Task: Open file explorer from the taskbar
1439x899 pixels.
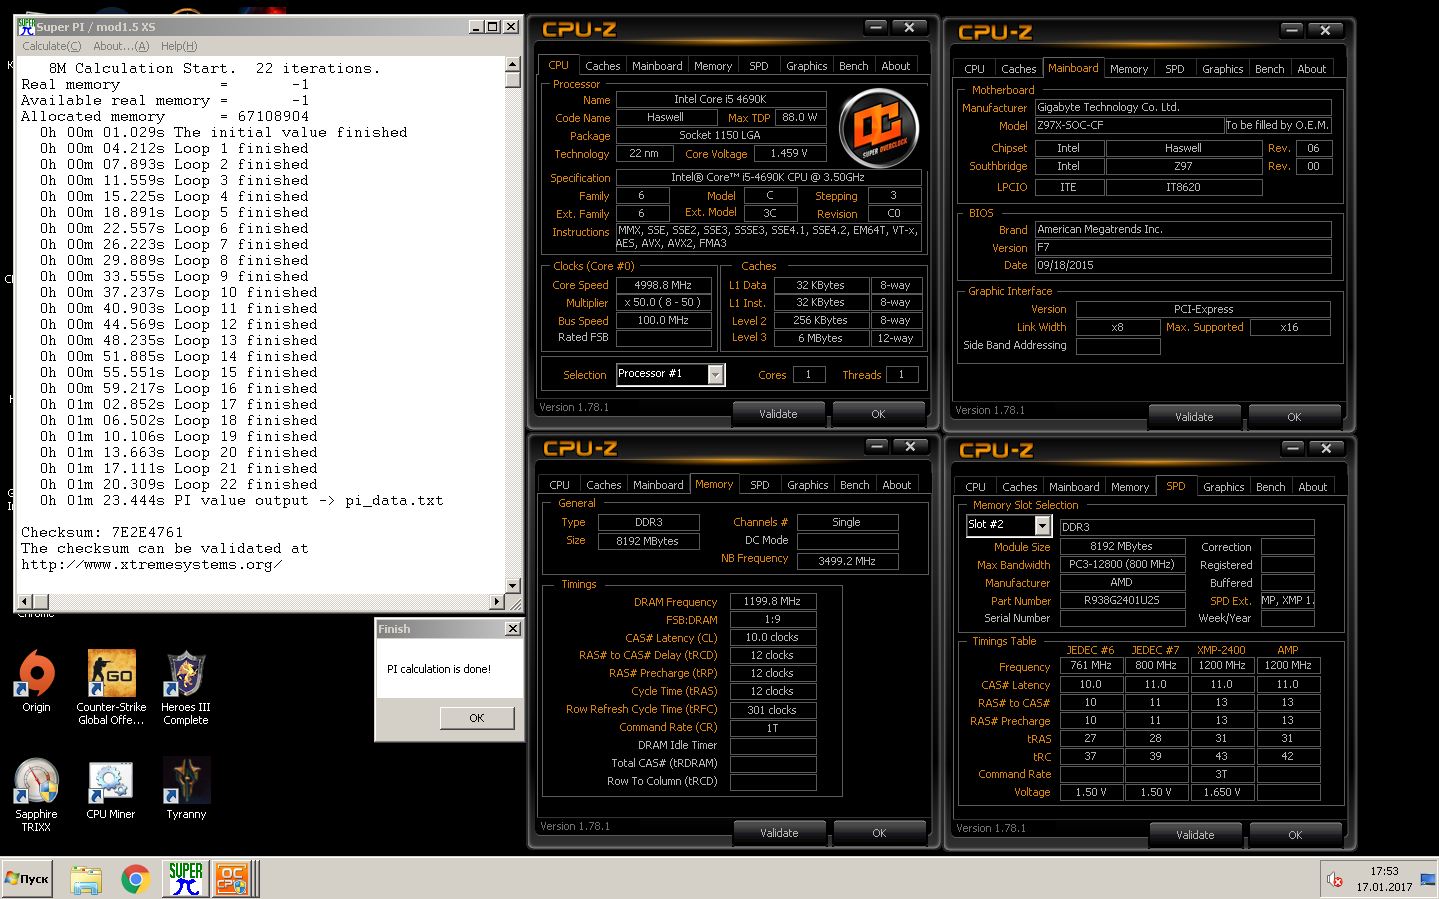Action: pos(86,879)
